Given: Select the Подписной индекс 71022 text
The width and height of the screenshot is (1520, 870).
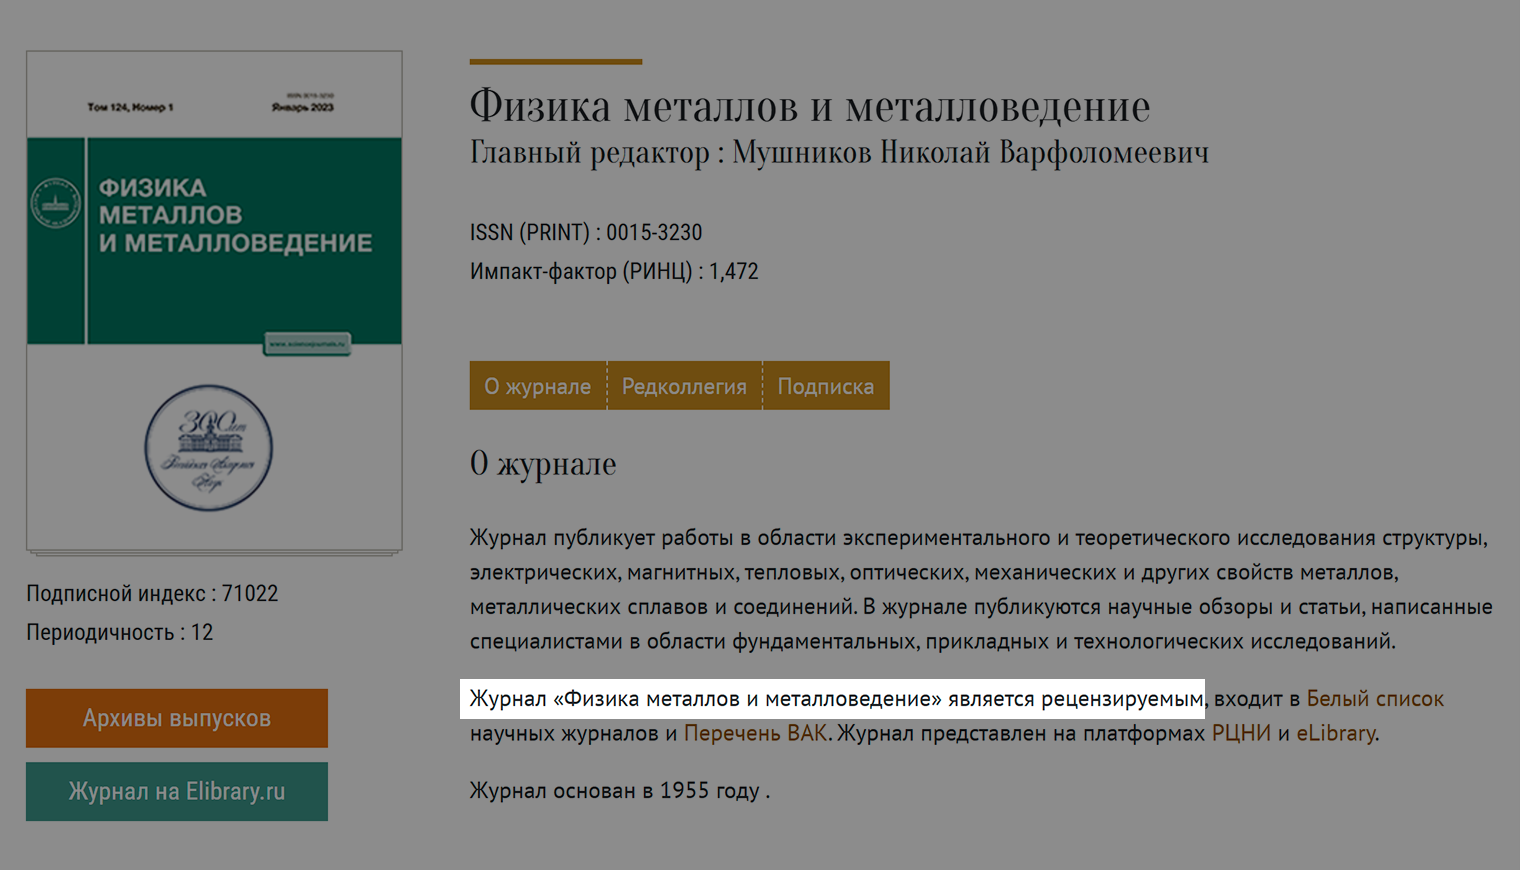Looking at the screenshot, I should pos(151,592).
